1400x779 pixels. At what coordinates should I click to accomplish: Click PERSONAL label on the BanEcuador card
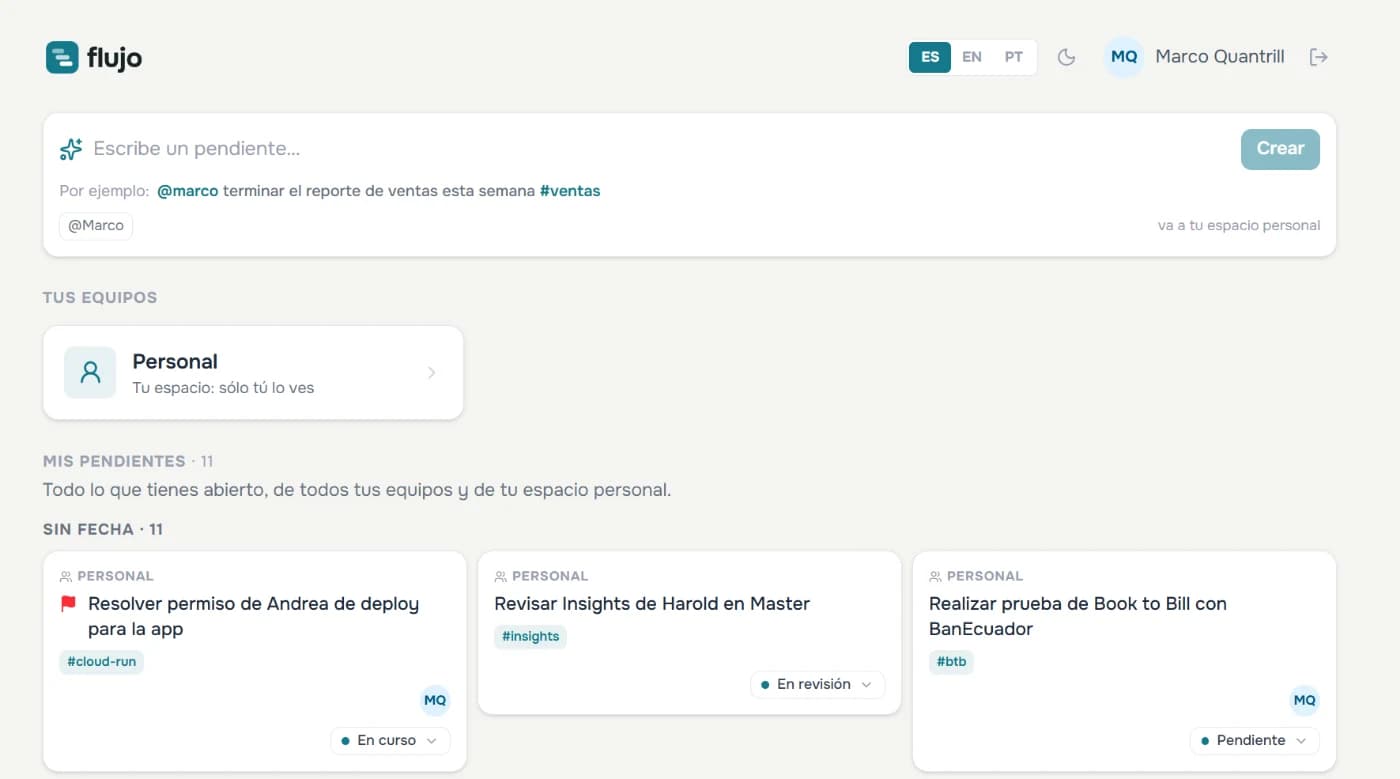[985, 577]
